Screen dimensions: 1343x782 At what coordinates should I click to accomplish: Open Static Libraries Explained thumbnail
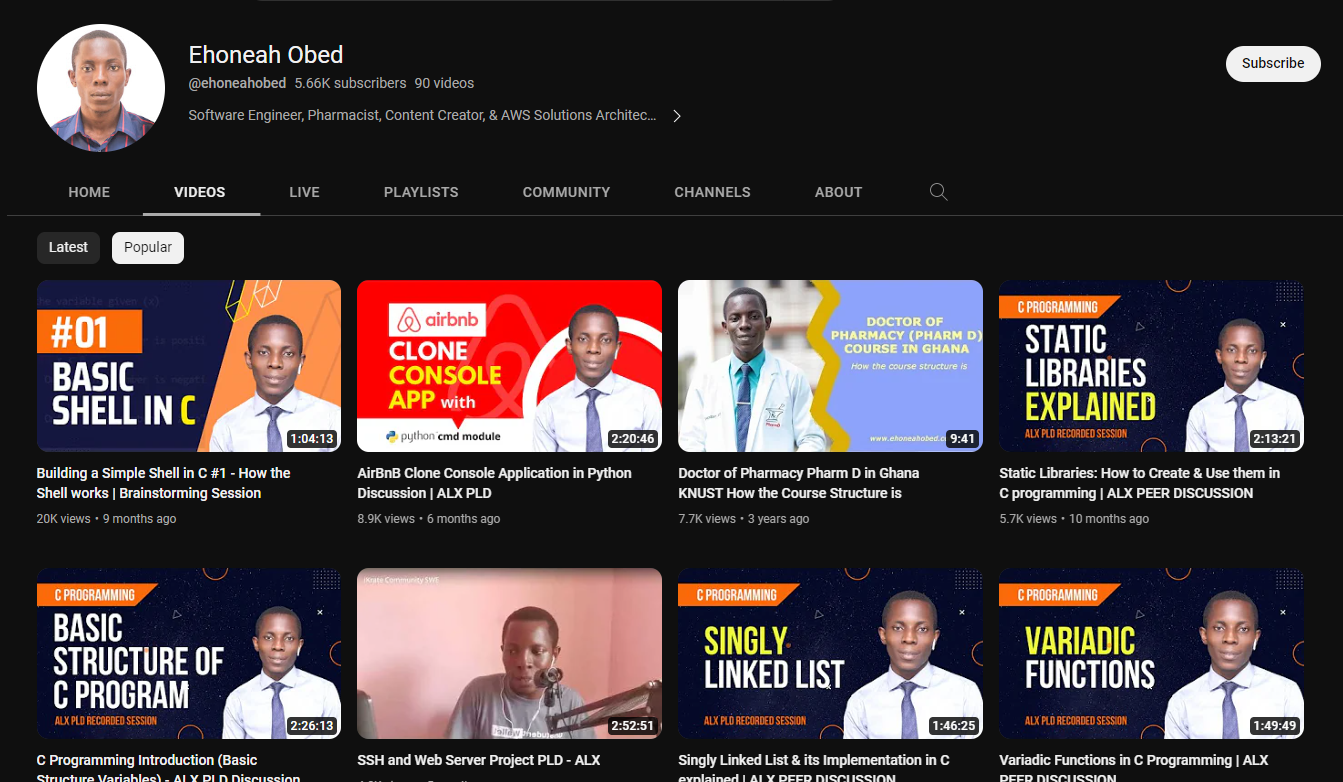coord(1151,366)
